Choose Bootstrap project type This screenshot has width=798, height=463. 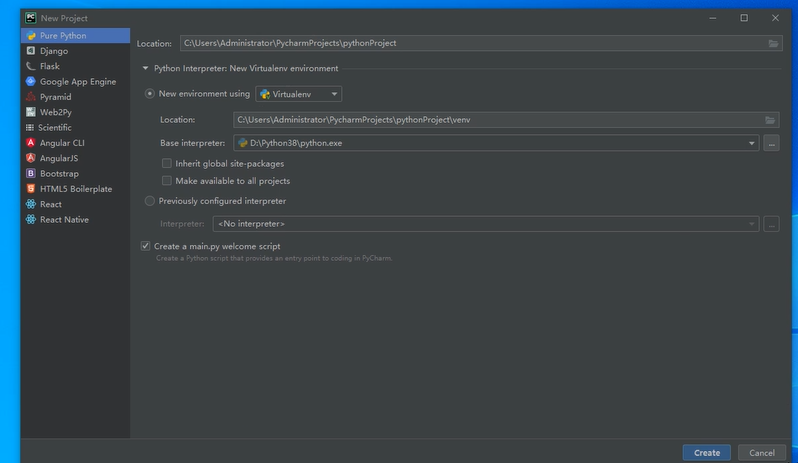75,173
